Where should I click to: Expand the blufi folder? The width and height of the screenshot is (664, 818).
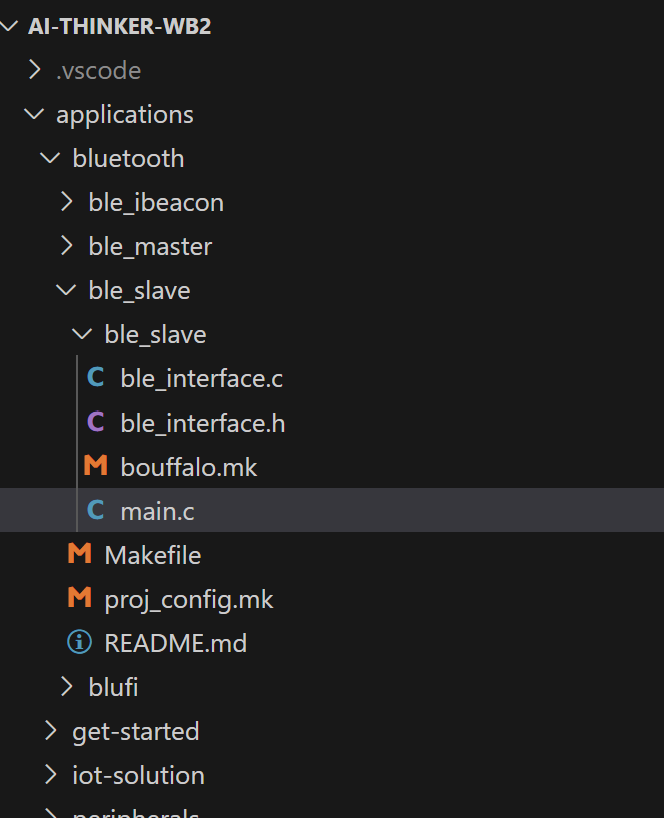(x=113, y=687)
